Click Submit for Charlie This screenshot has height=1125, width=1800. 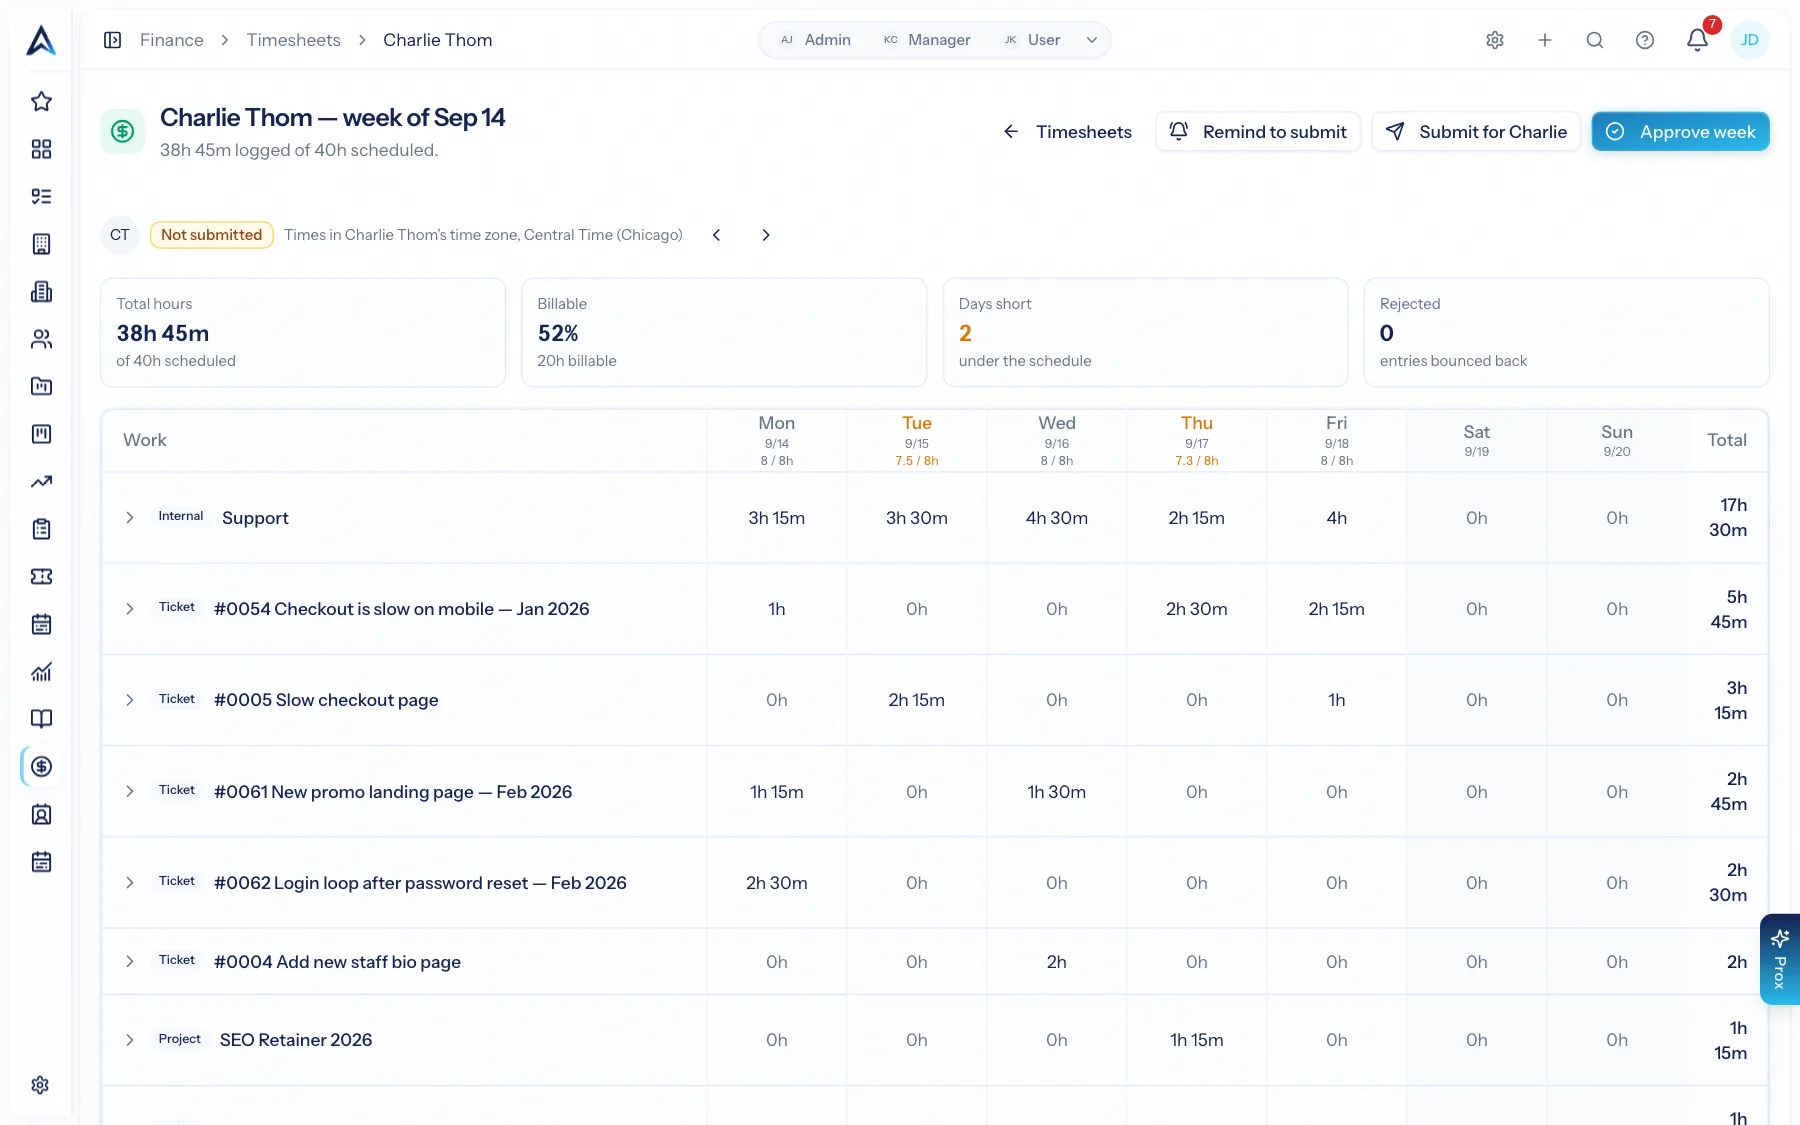pos(1476,132)
